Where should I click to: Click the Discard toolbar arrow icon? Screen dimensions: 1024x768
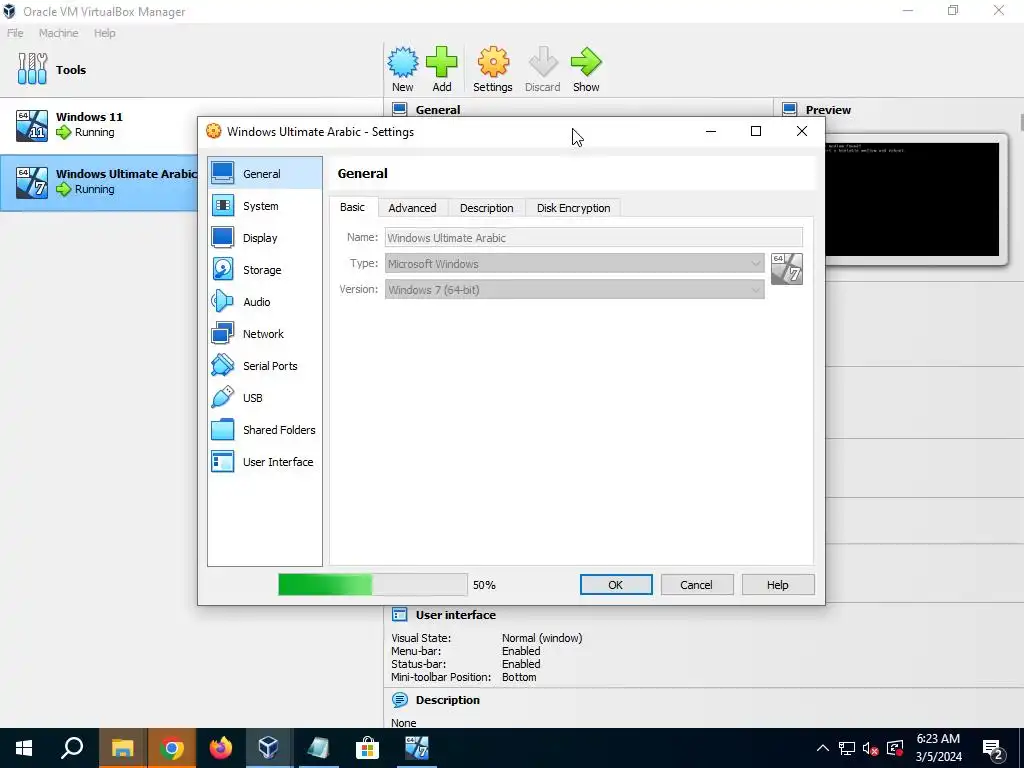tap(543, 62)
